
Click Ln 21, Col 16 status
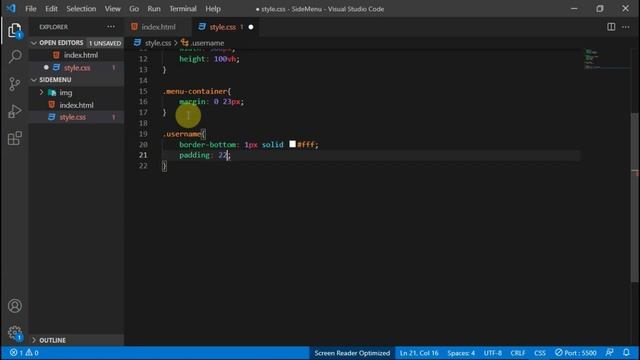[419, 353]
